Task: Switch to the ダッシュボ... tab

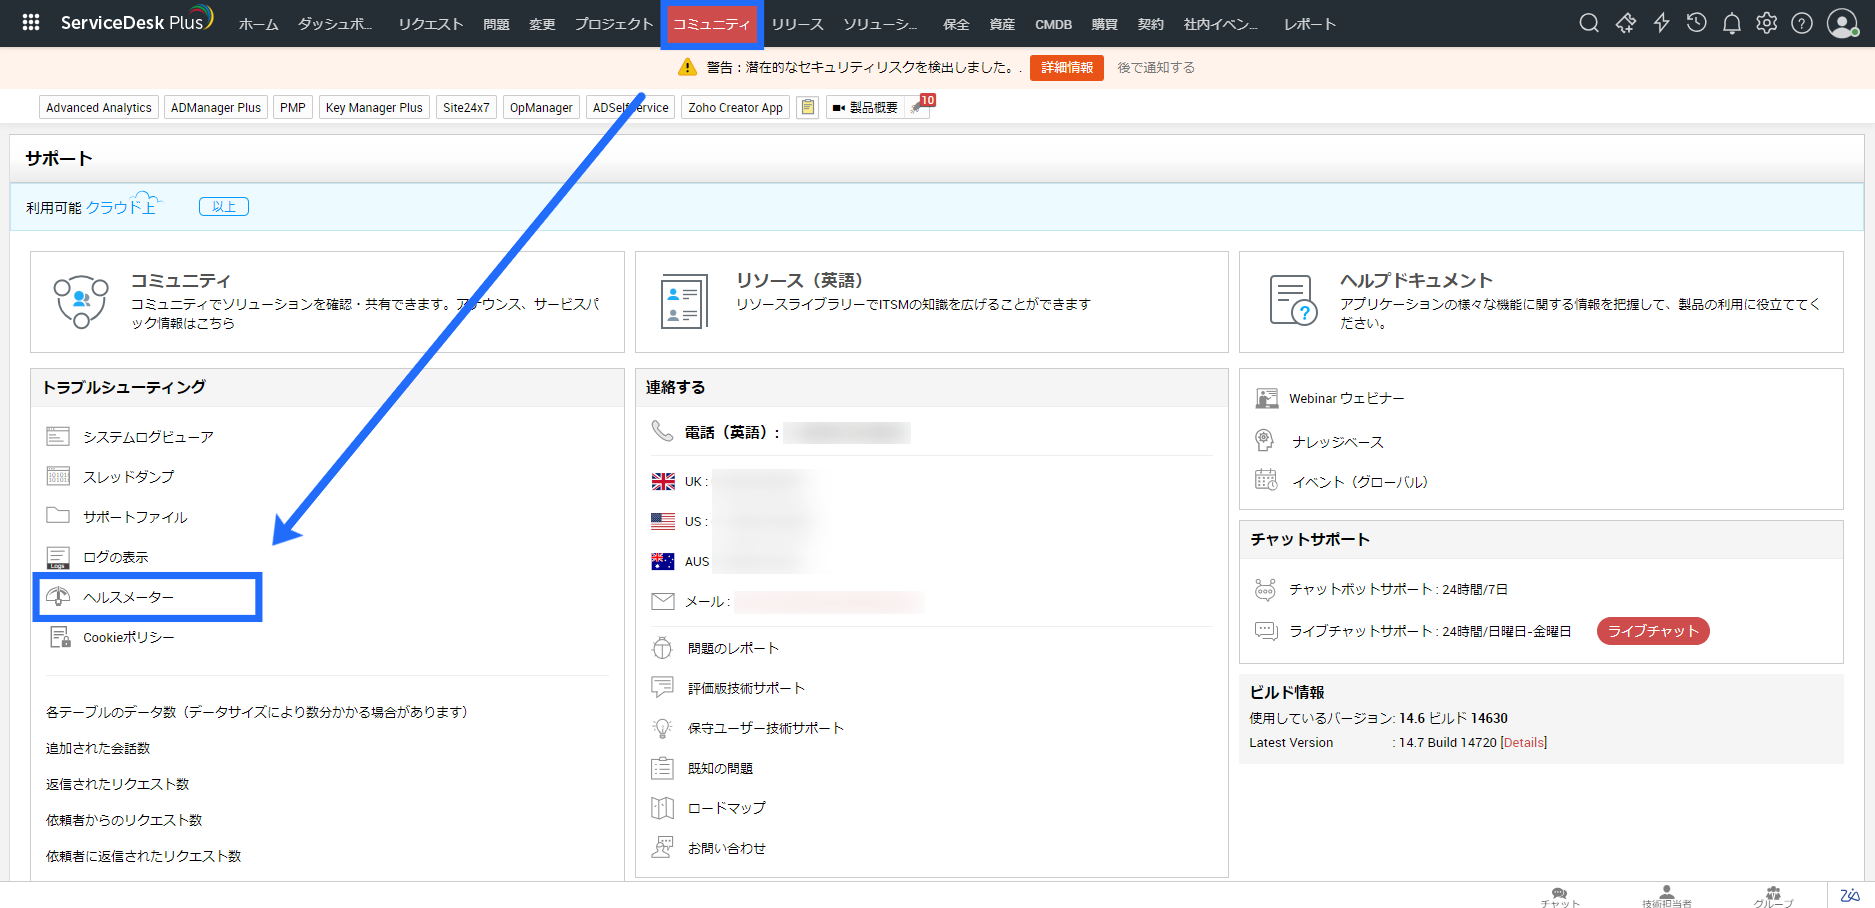Action: click(335, 24)
